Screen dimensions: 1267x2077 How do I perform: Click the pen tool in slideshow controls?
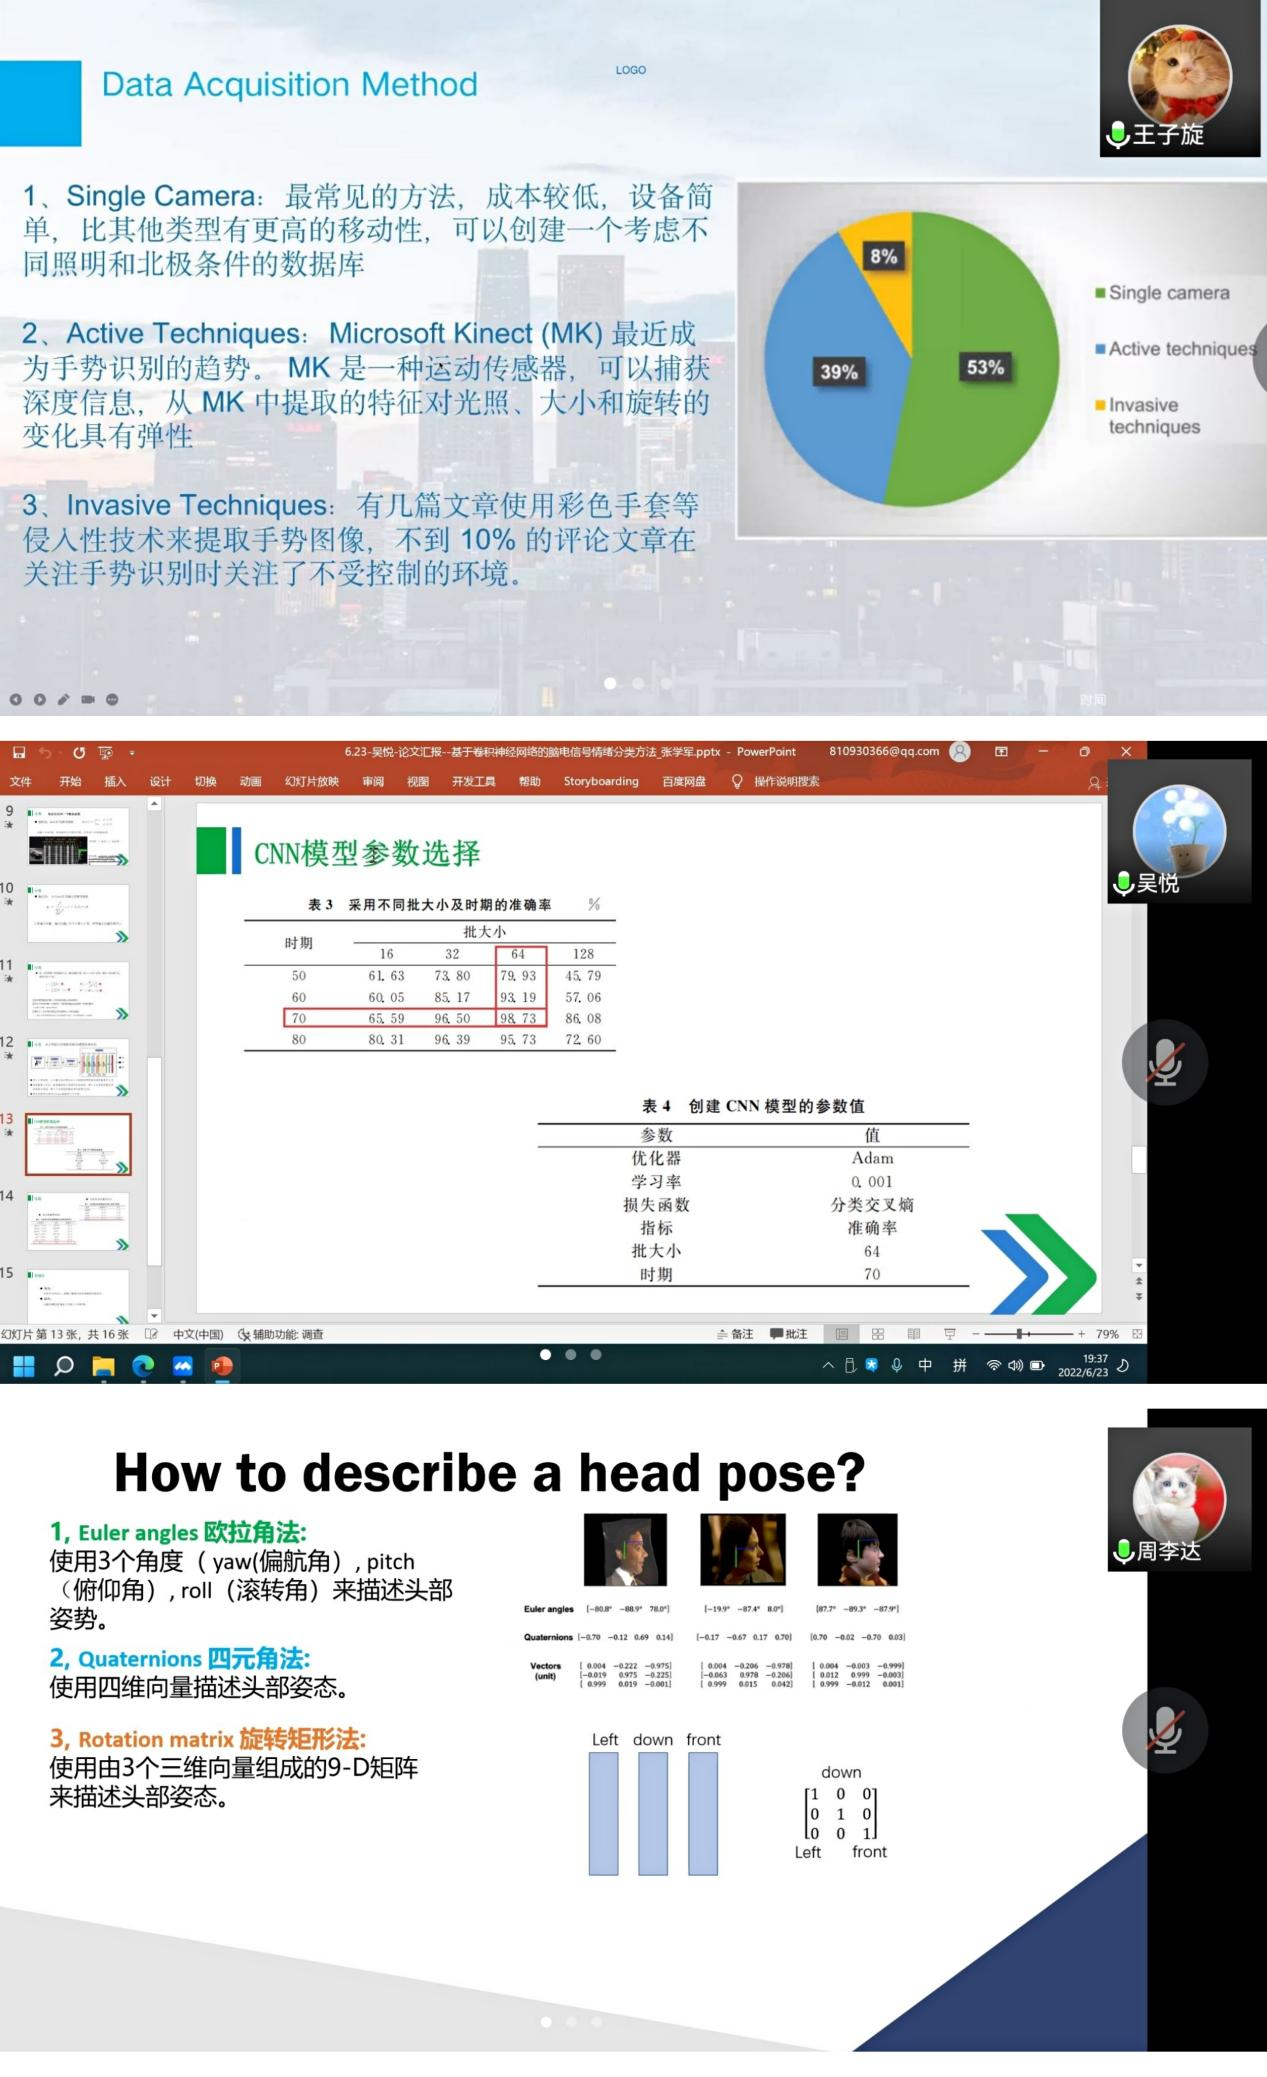point(63,699)
